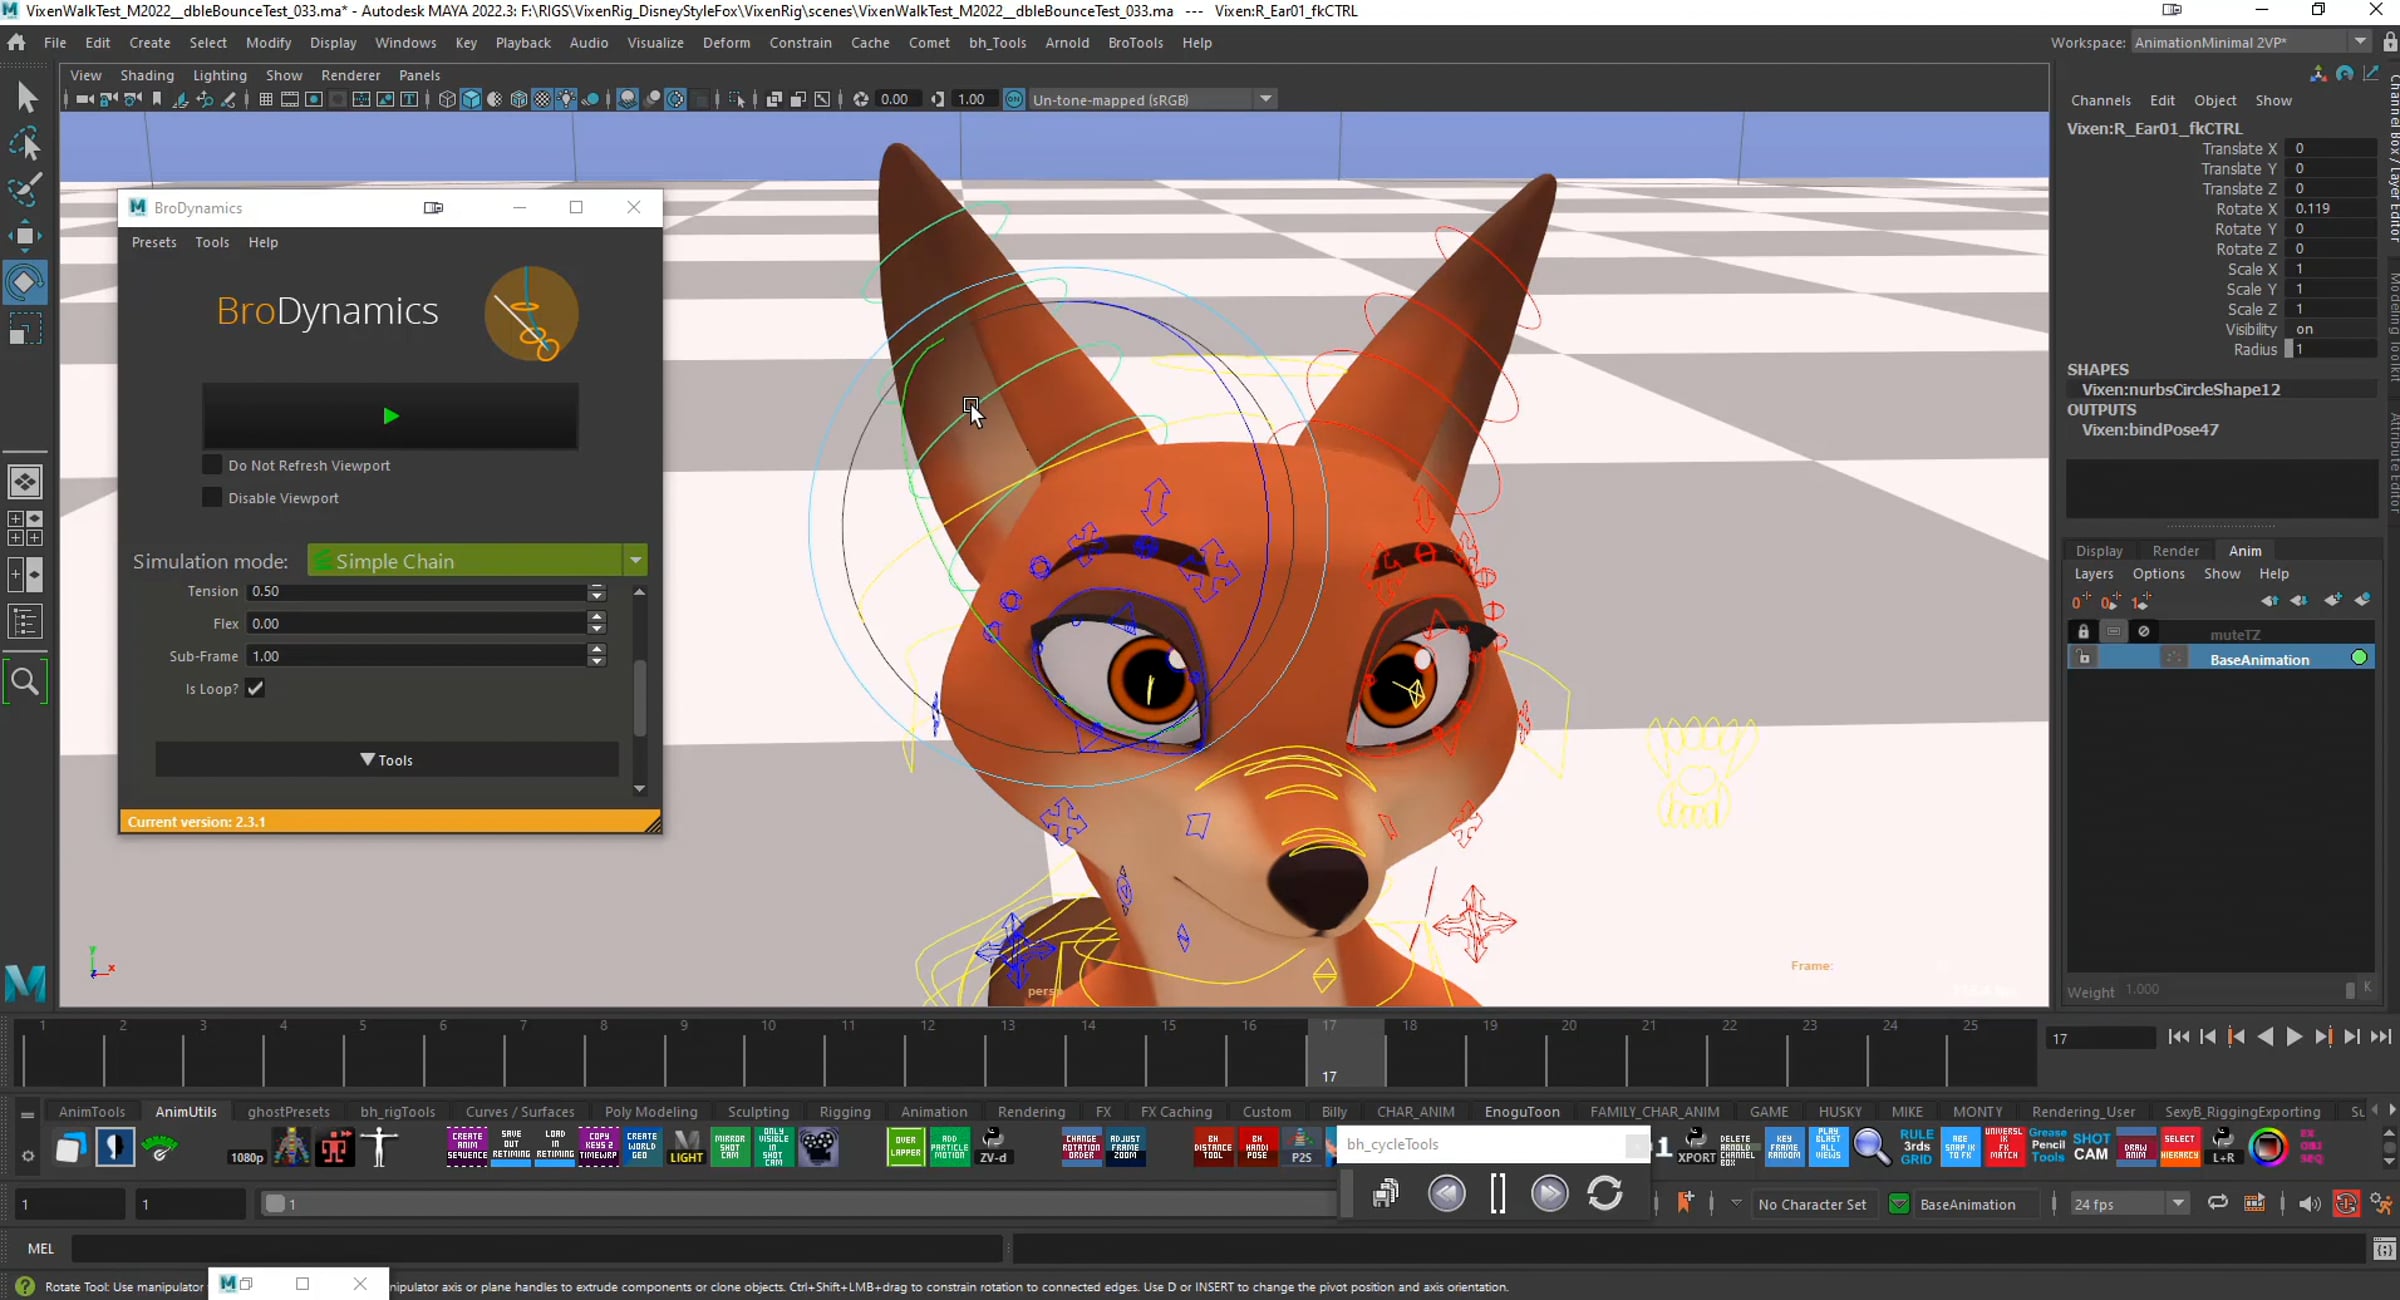Open the Rule 3rds Grid shelf tool
Viewport: 2400px width, 1300px height.
click(x=1916, y=1147)
